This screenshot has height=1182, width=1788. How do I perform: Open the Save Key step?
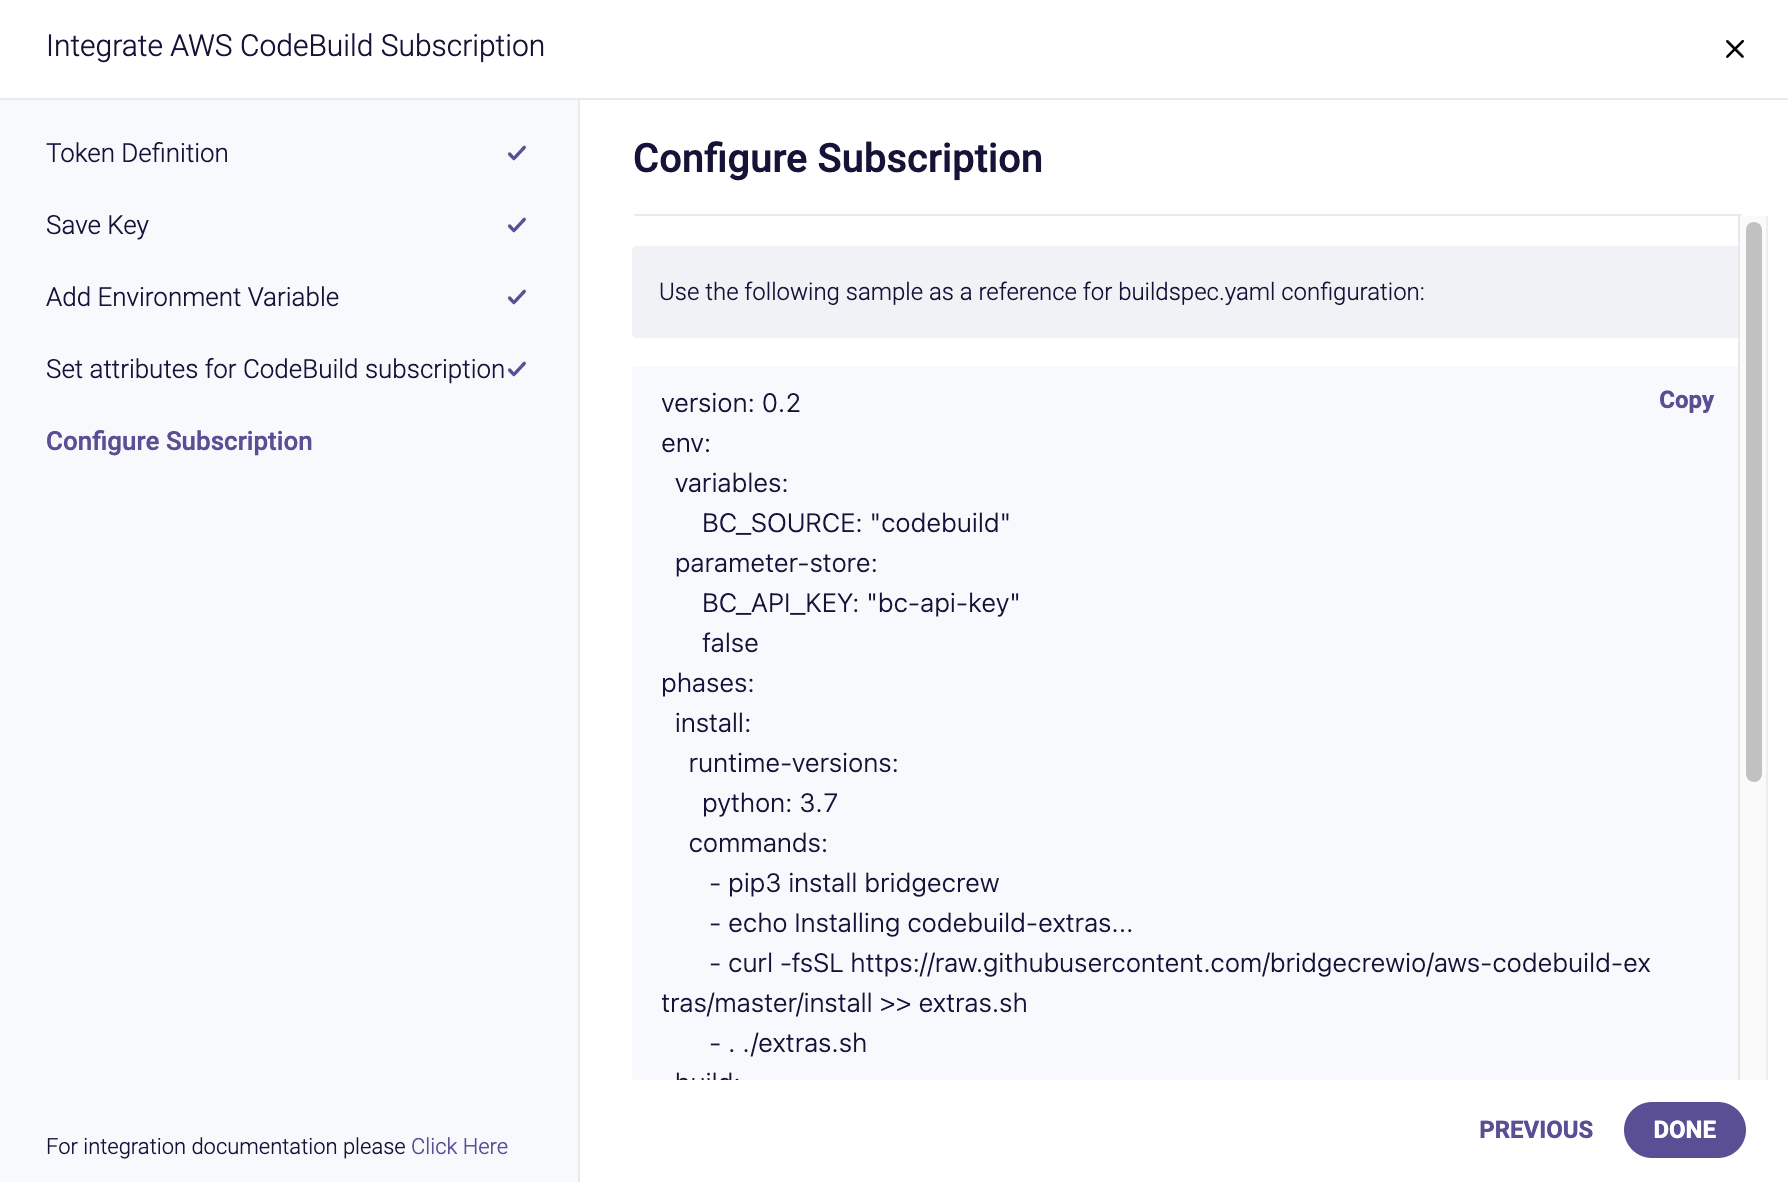coord(97,225)
